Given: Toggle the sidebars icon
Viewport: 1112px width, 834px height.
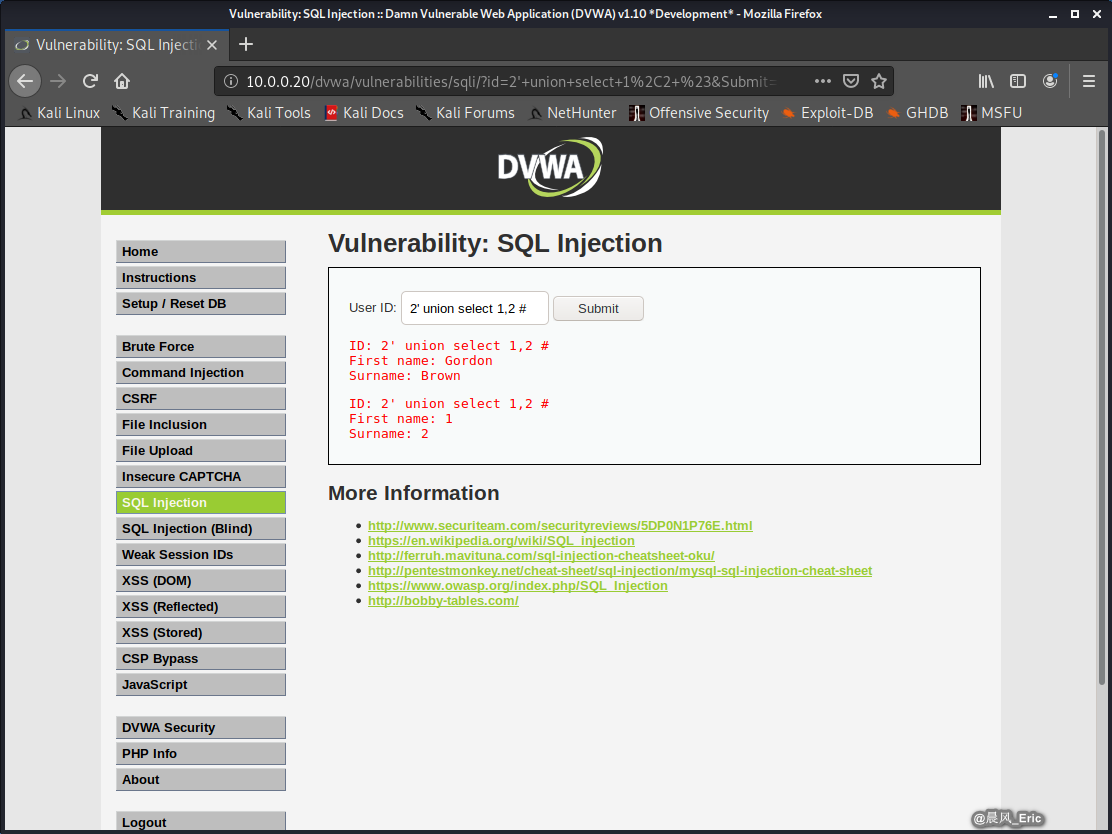Looking at the screenshot, I should (1018, 82).
